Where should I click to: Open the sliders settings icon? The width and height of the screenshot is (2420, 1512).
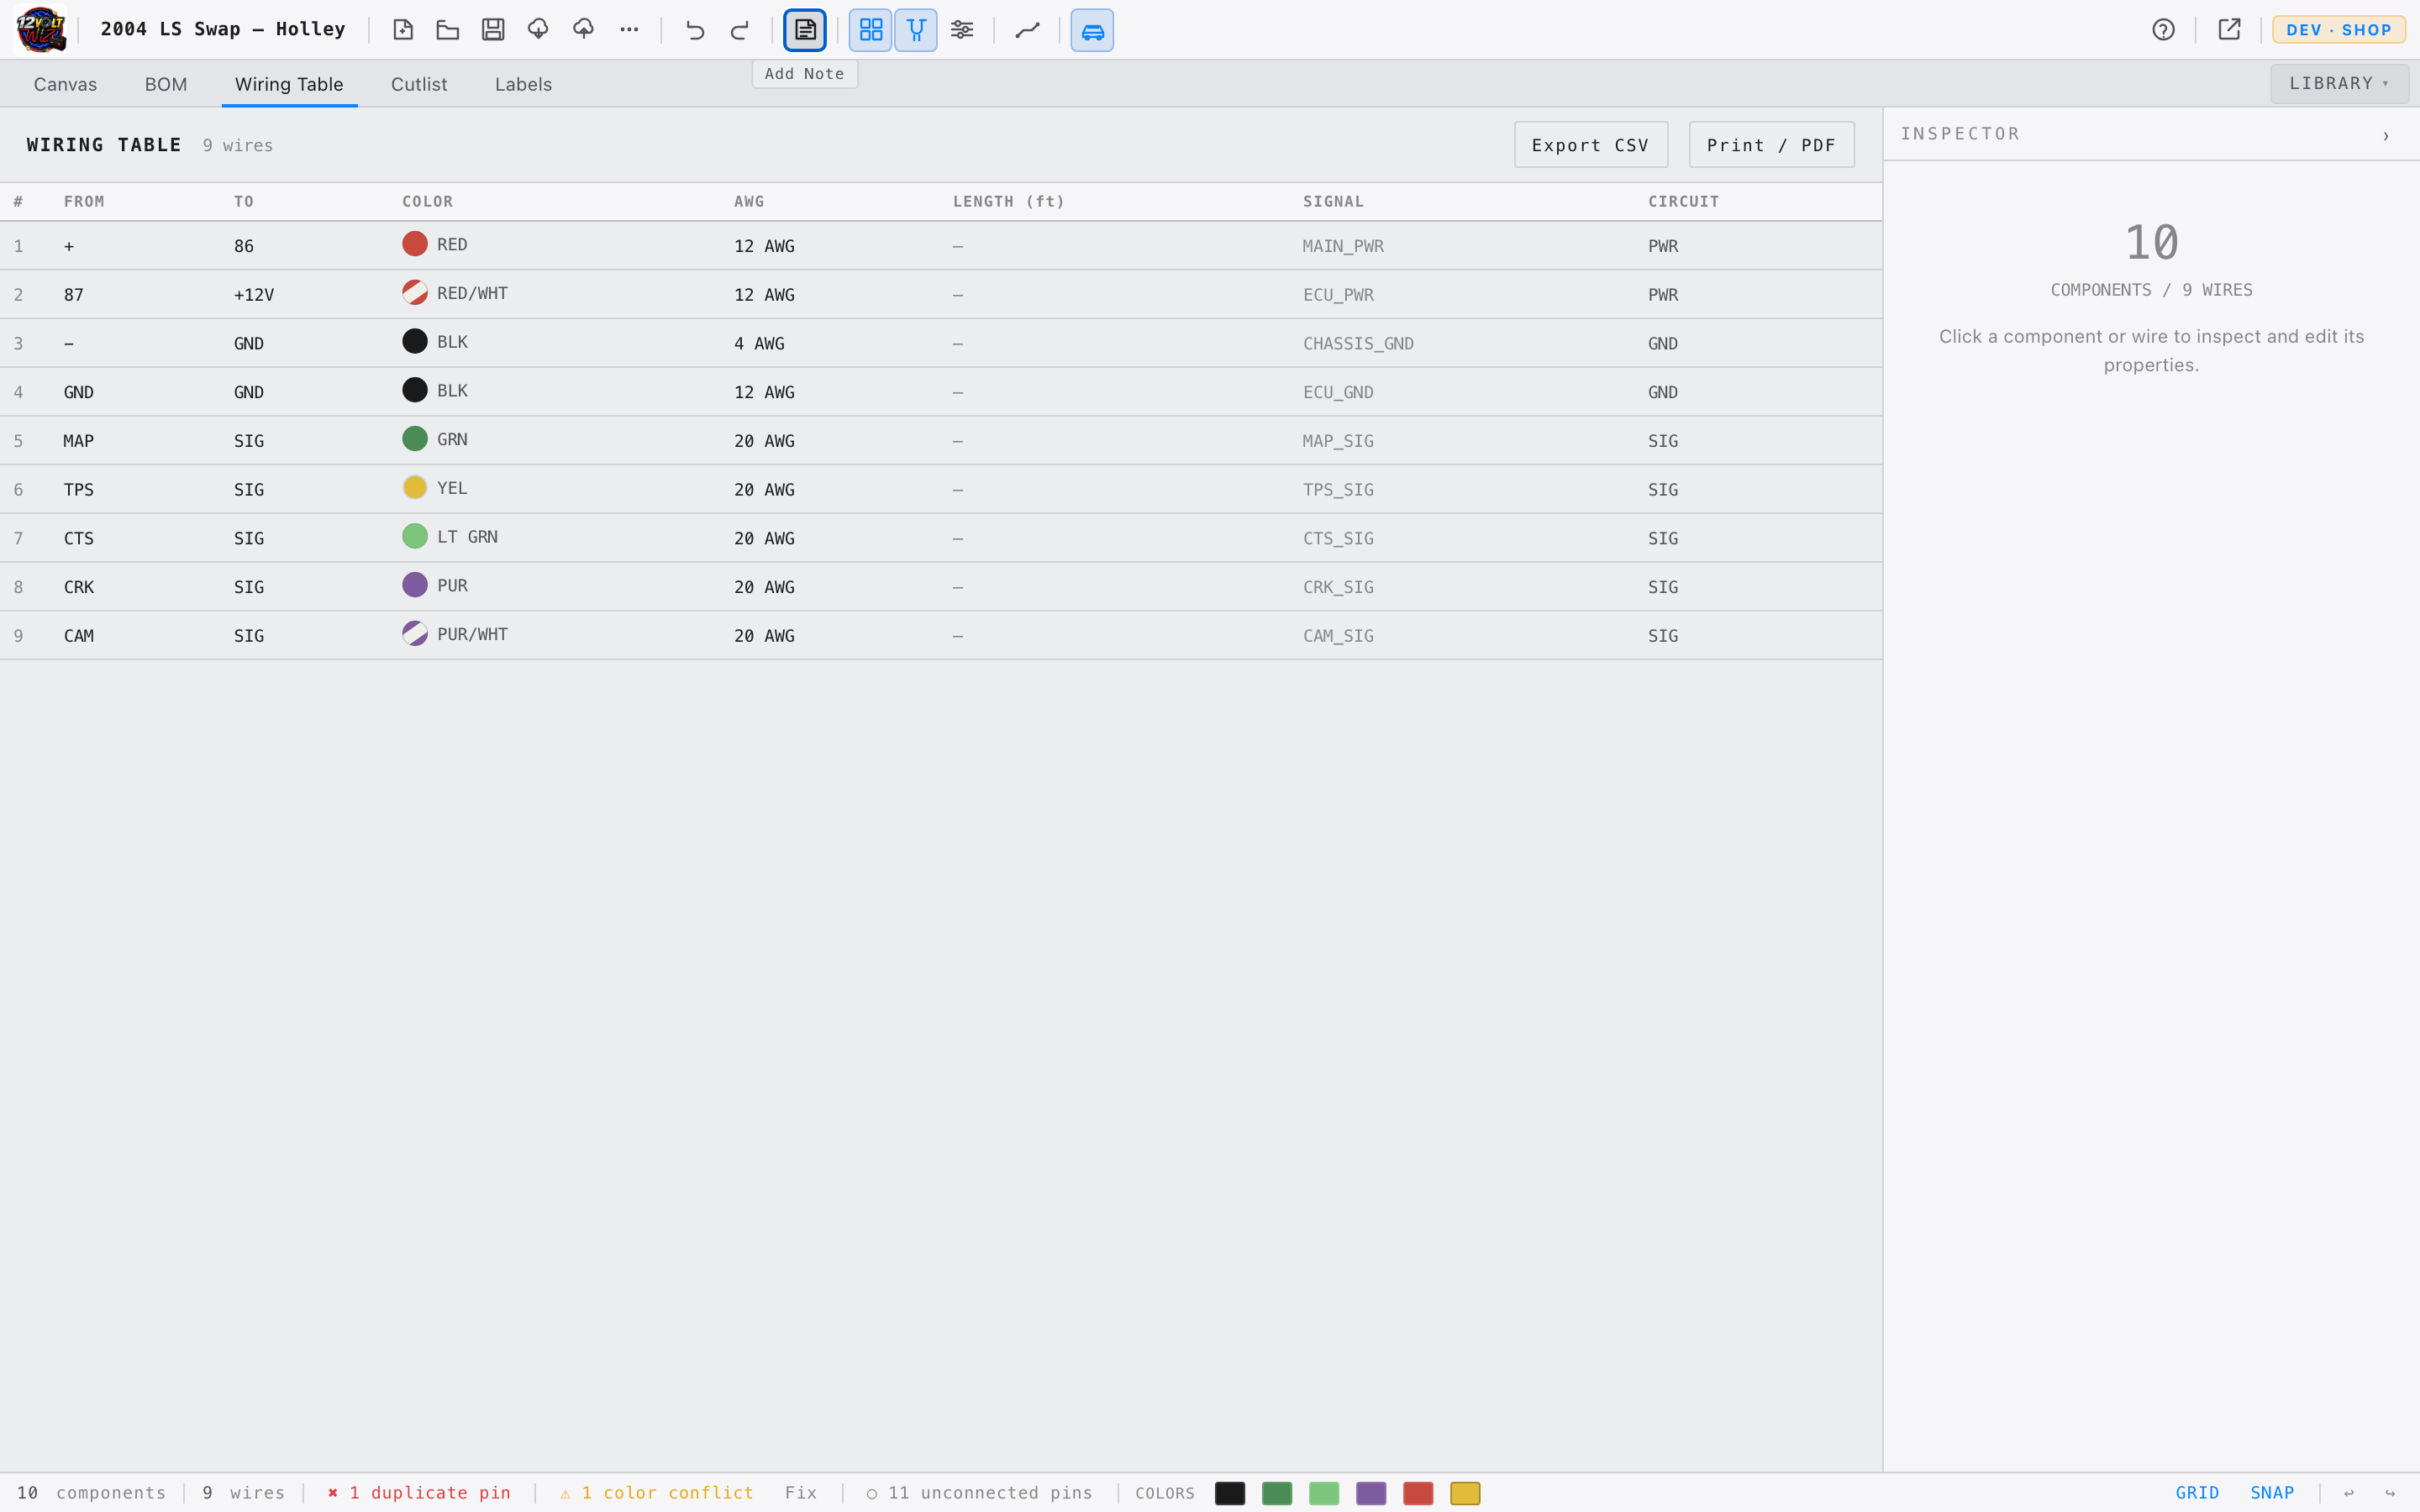click(962, 30)
